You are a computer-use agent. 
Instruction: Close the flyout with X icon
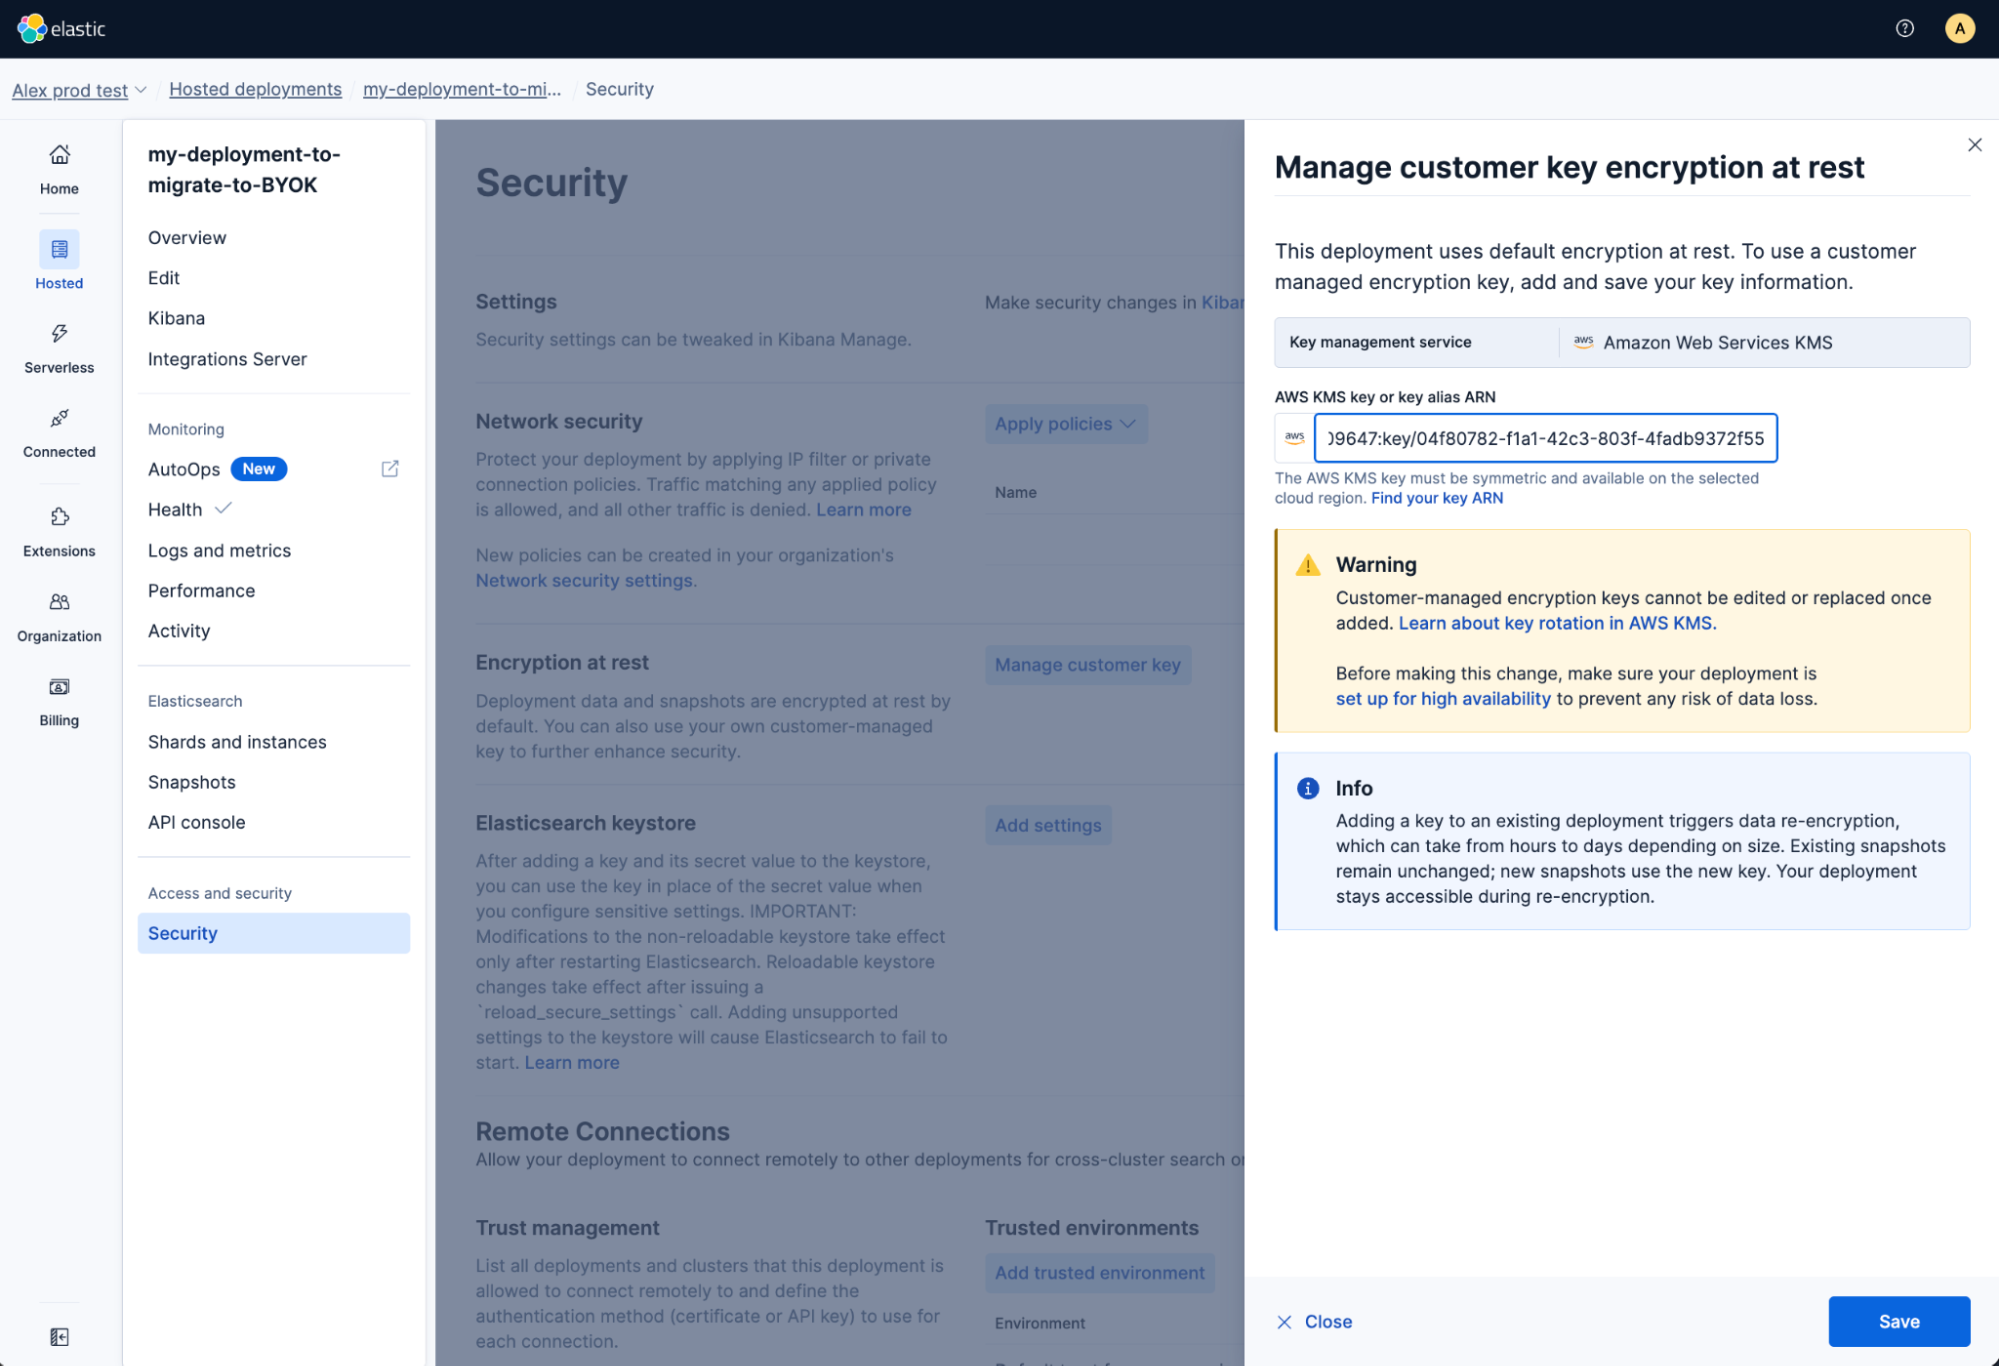pyautogui.click(x=1974, y=145)
